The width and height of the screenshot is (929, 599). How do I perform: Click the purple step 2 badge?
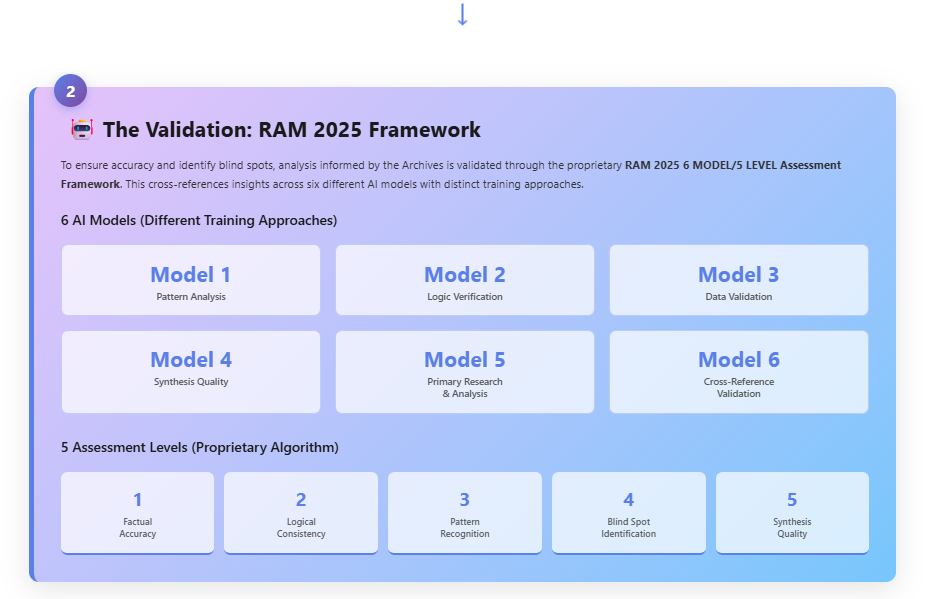tap(70, 91)
